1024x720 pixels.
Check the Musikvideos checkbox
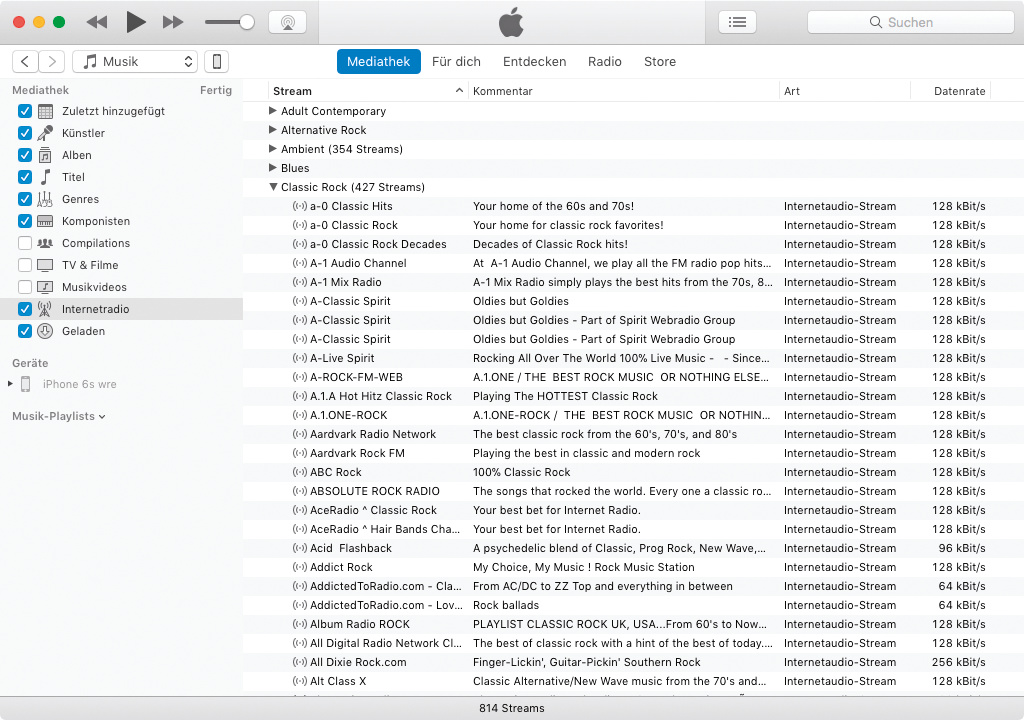click(25, 287)
